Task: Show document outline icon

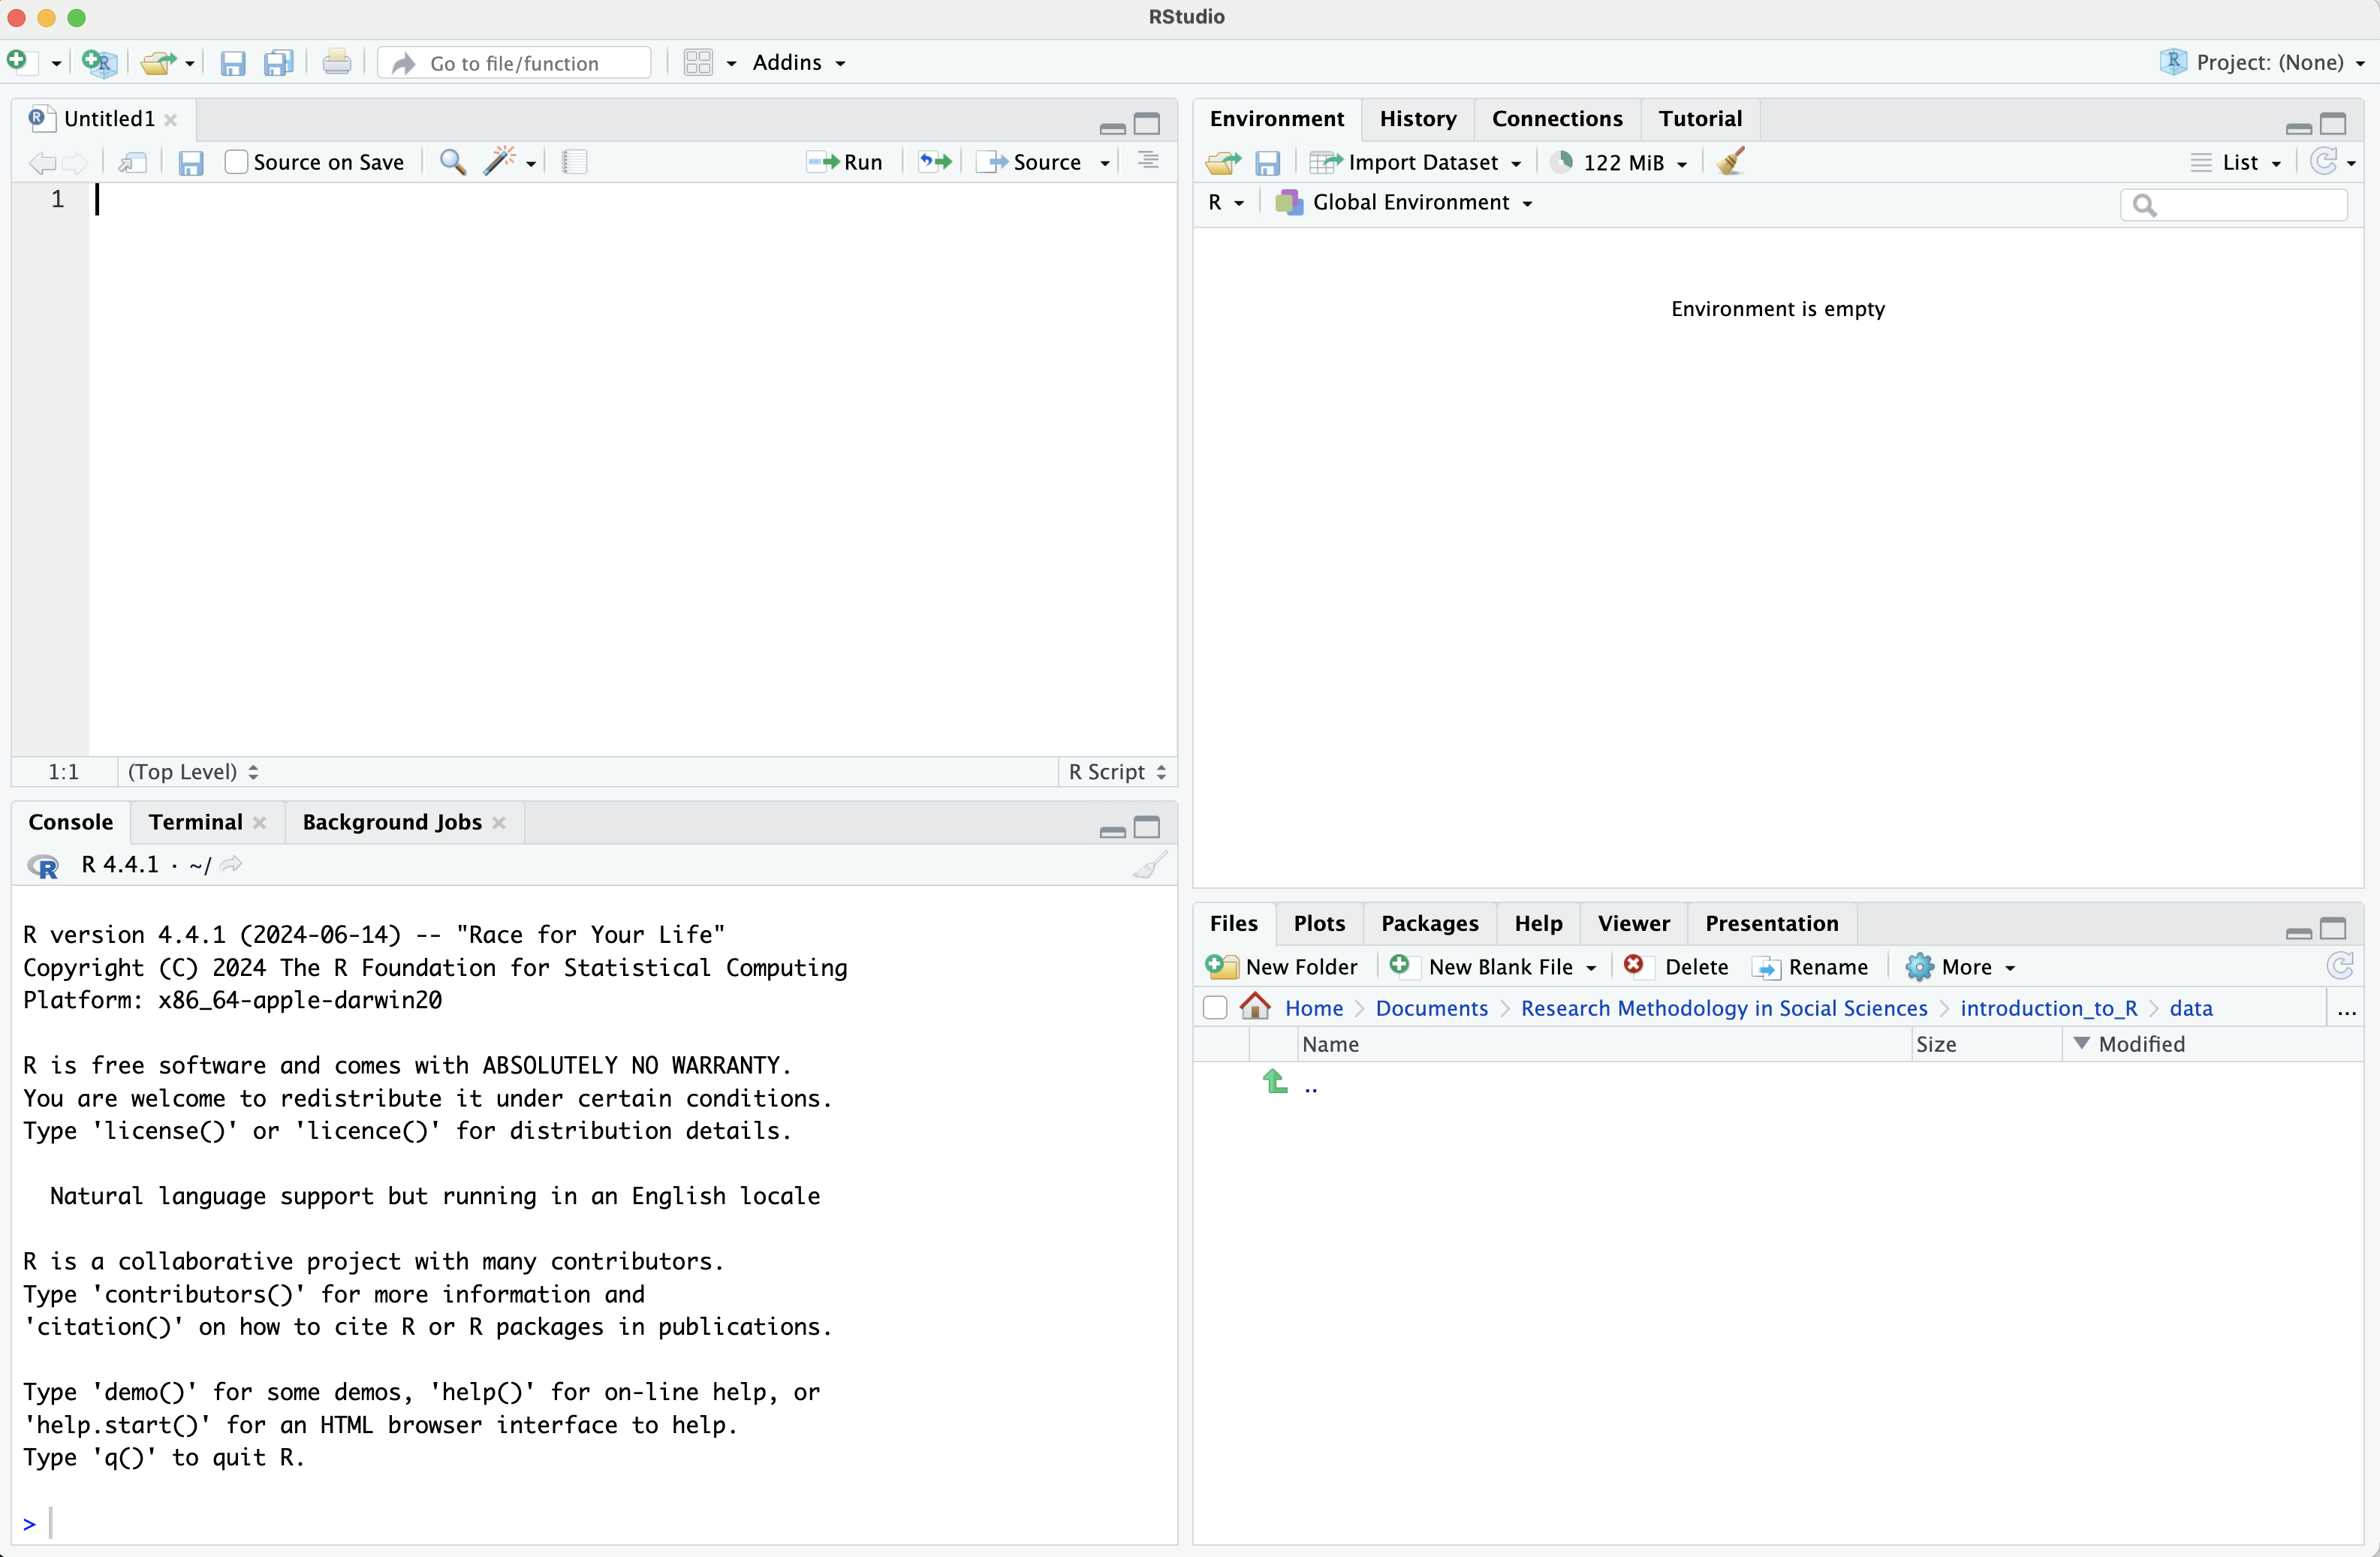Action: coord(1149,161)
